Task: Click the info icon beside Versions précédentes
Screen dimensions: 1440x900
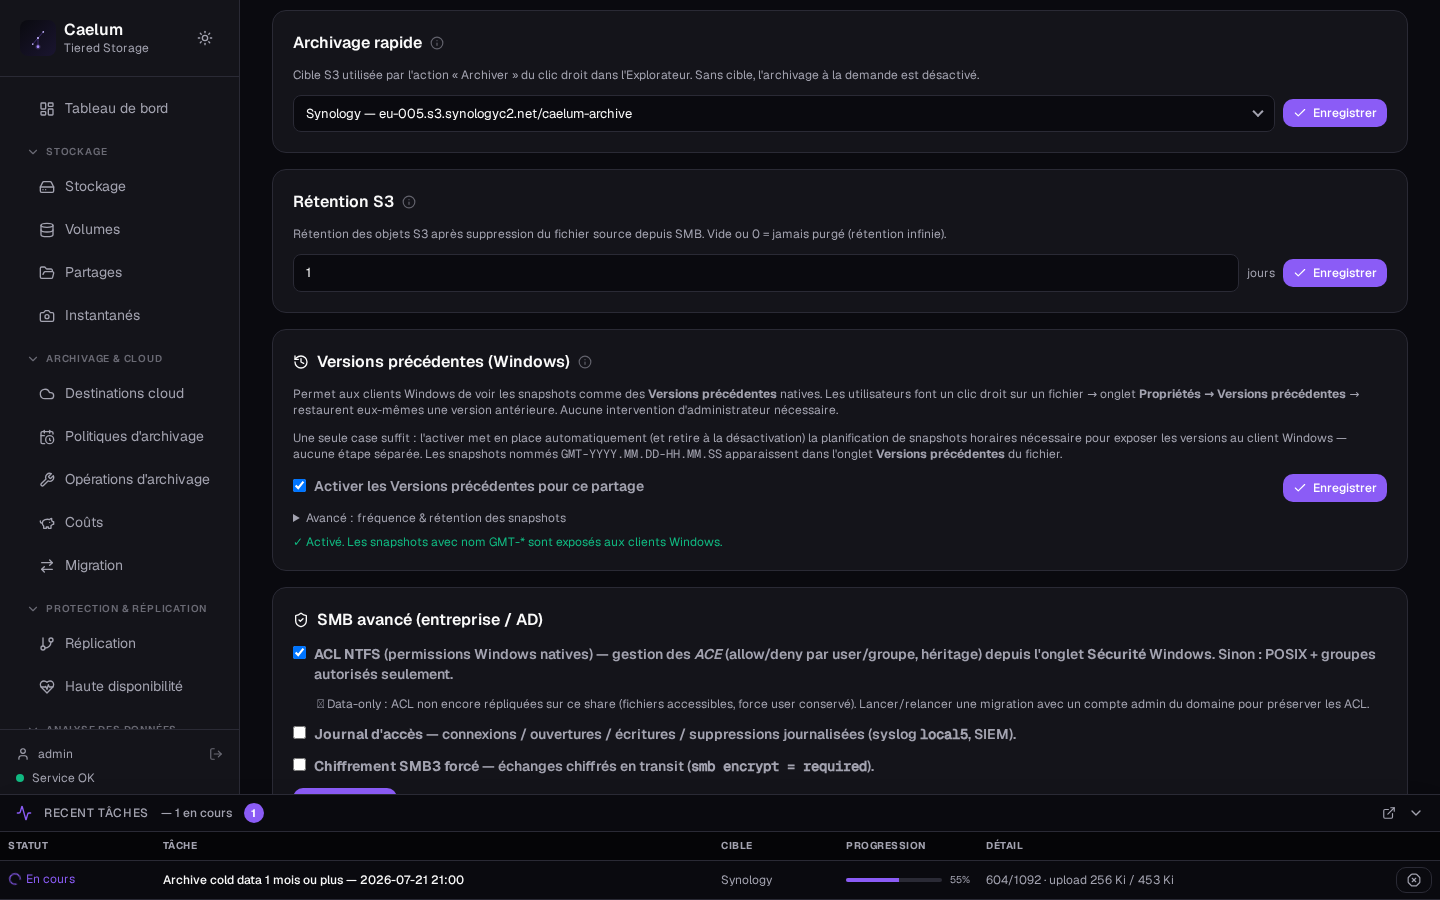Action: point(585,362)
